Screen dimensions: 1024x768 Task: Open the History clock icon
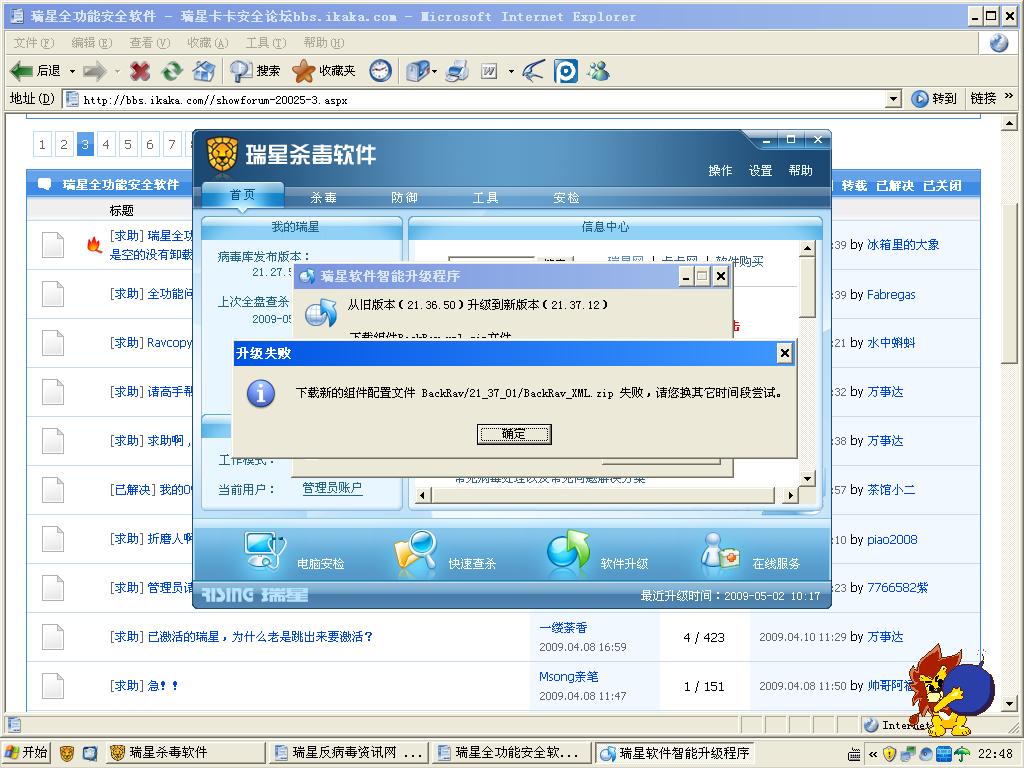381,71
